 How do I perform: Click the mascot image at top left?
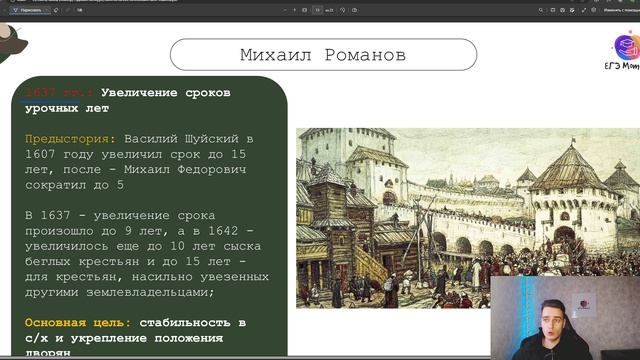(13, 44)
